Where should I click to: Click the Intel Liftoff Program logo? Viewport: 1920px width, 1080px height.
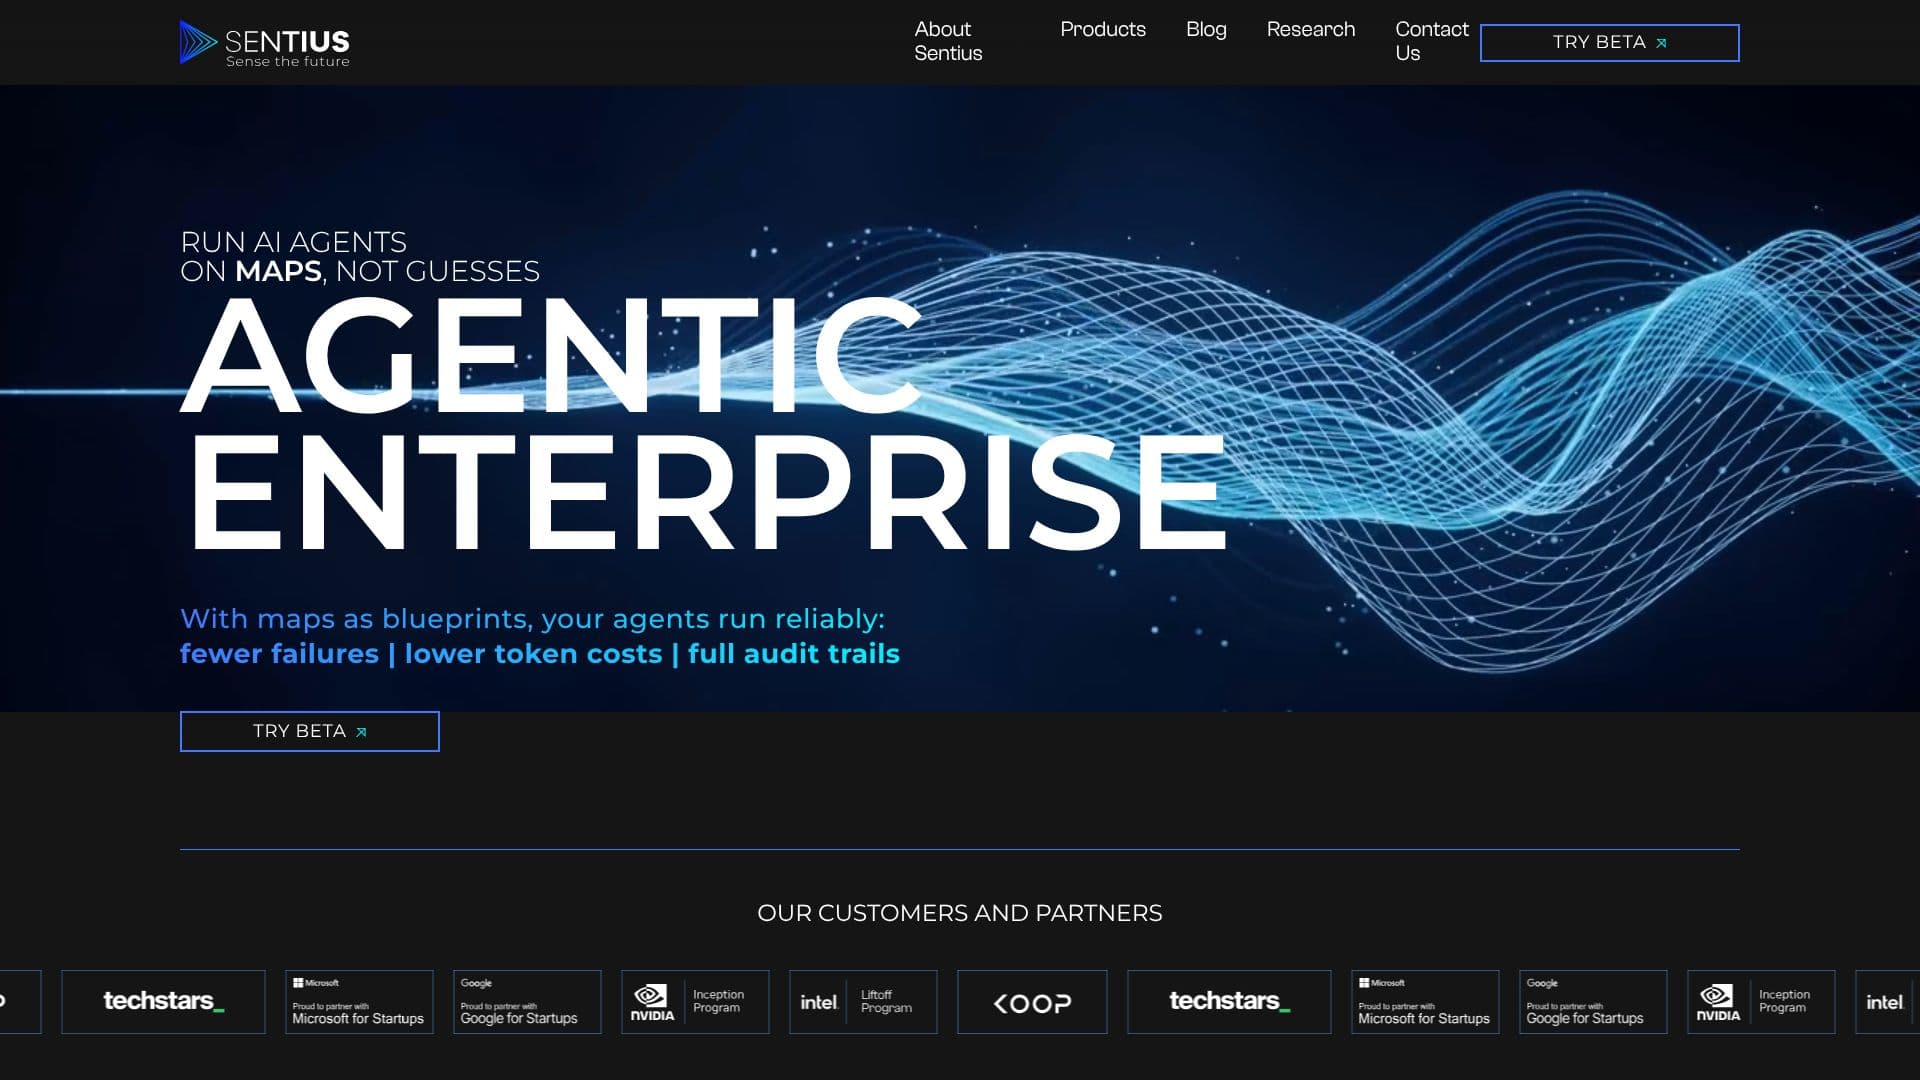coord(863,1002)
